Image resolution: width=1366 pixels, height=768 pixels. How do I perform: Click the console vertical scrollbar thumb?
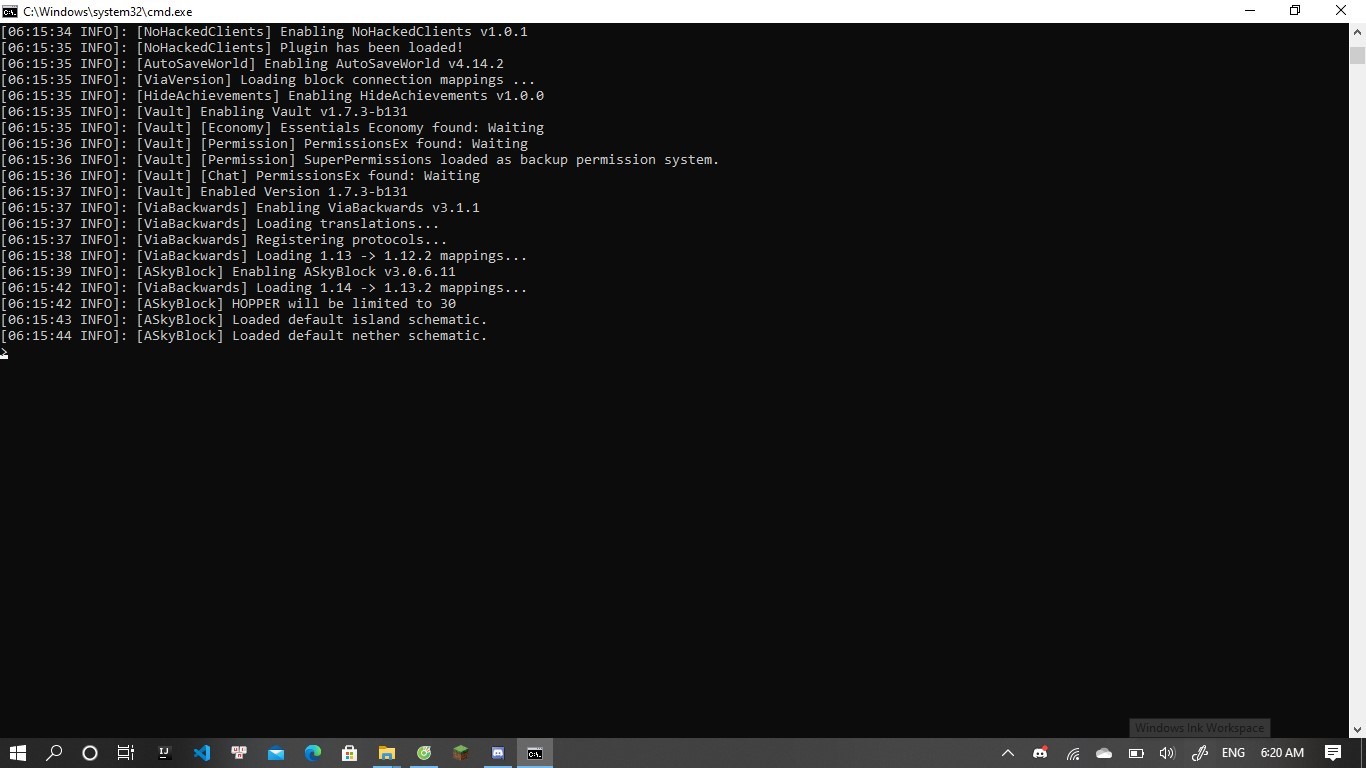[1357, 55]
